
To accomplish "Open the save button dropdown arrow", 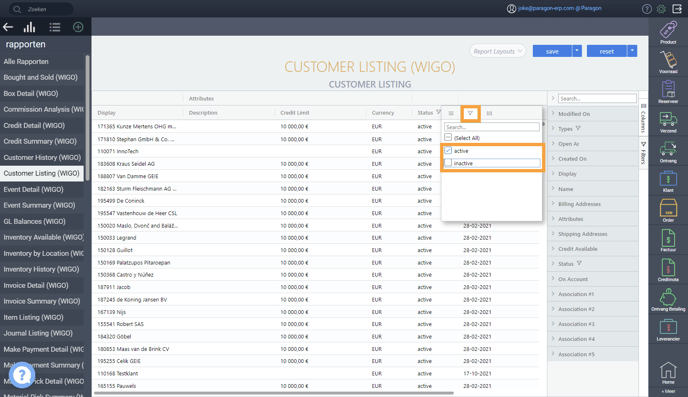I will 577,51.
